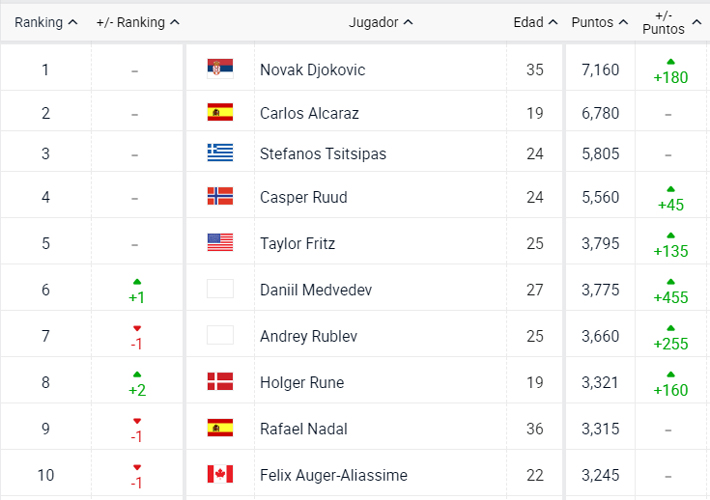Click the Canadian flag beside Felix Auger-Aliassime
Image resolution: width=710 pixels, height=500 pixels.
(220, 474)
